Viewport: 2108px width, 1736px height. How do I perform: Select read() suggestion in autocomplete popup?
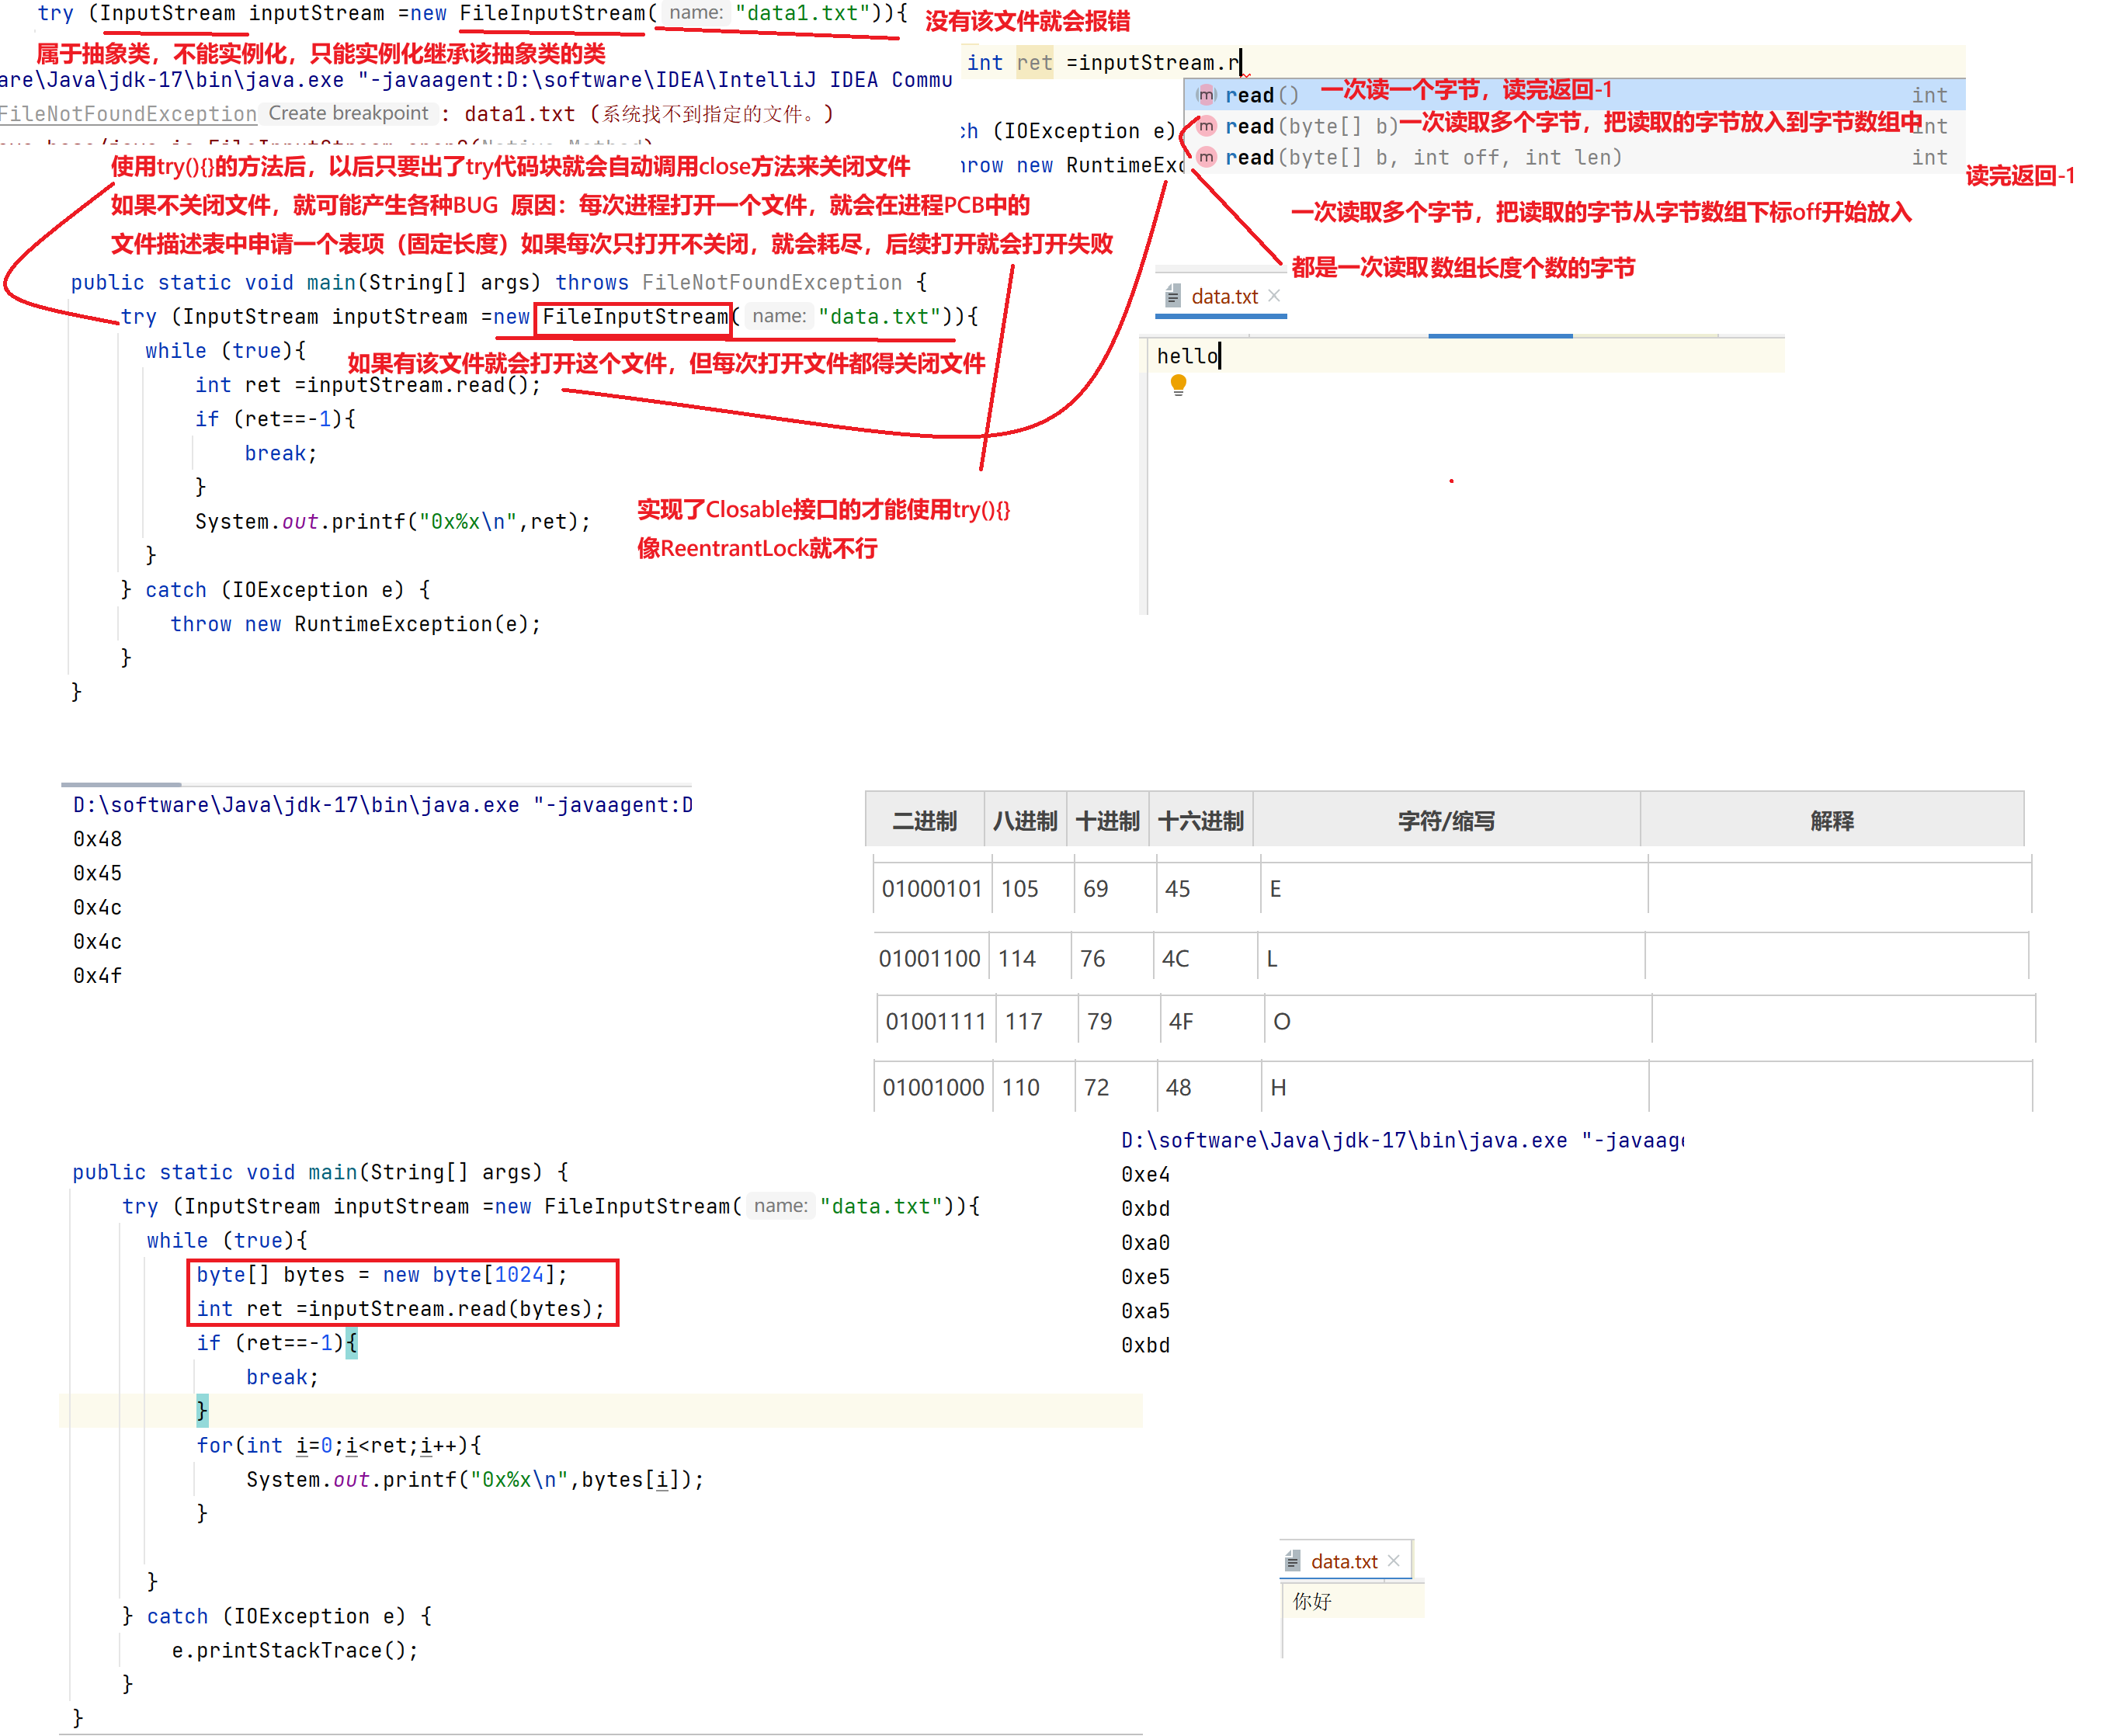pyautogui.click(x=1261, y=95)
